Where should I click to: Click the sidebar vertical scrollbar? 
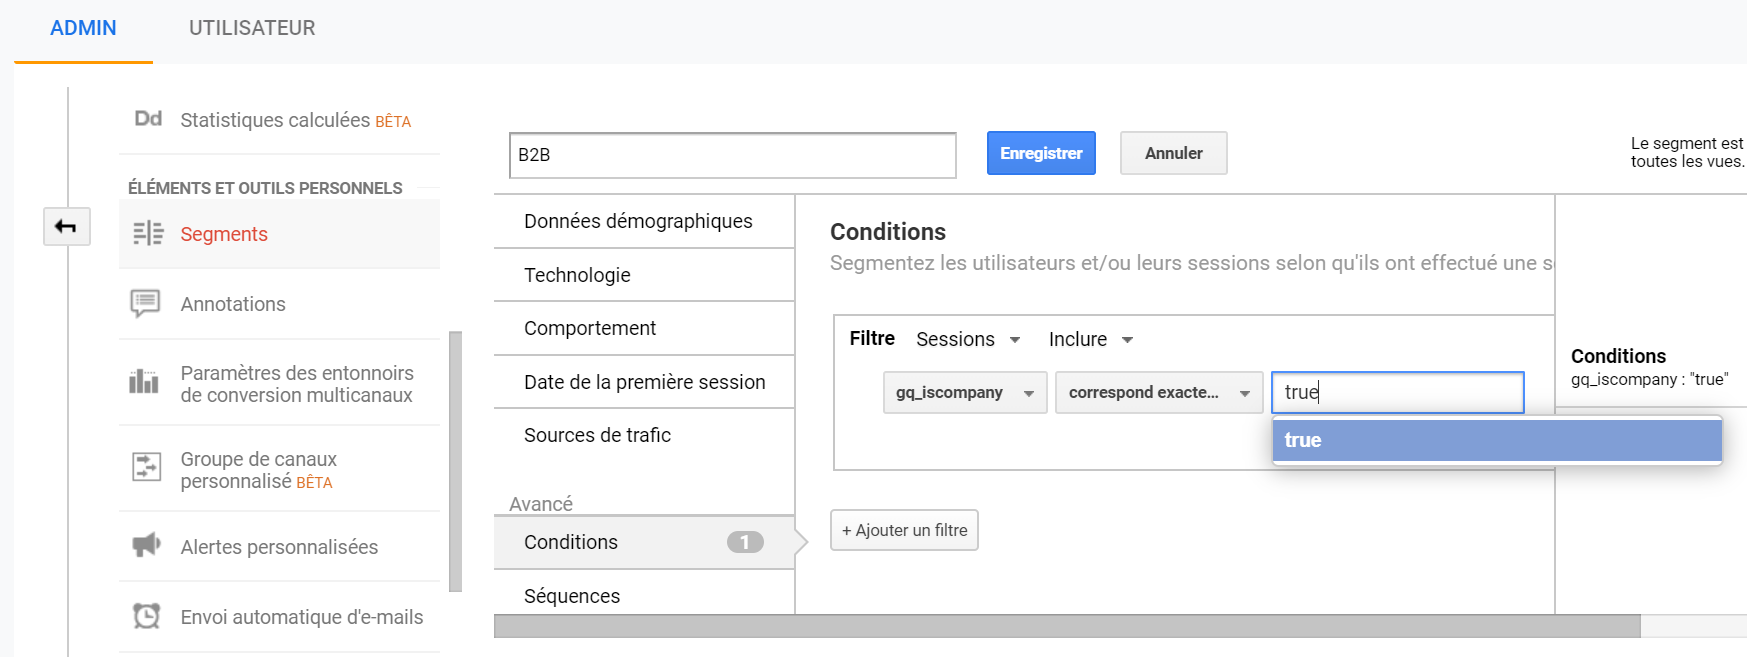click(456, 461)
